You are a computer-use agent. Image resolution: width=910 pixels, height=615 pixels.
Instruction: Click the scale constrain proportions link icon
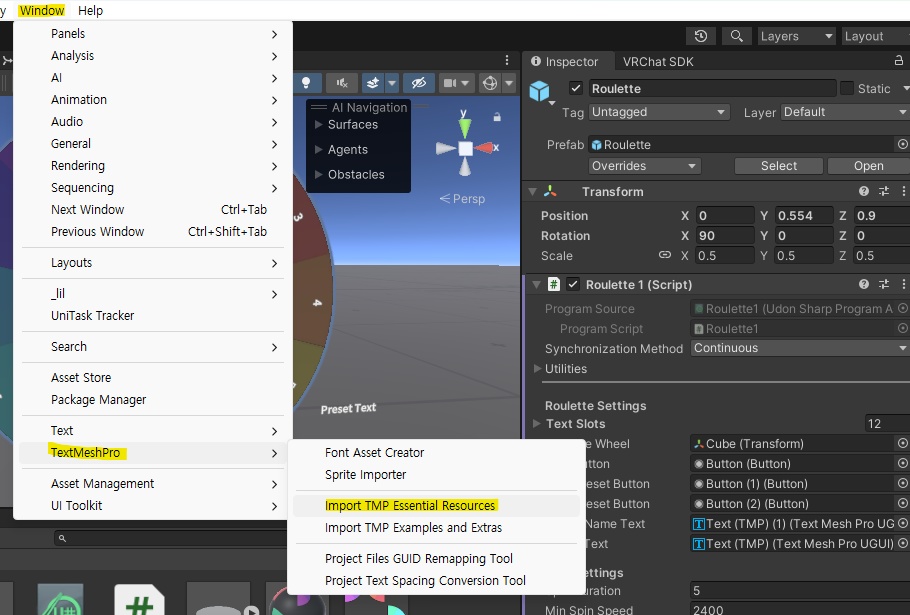[664, 256]
